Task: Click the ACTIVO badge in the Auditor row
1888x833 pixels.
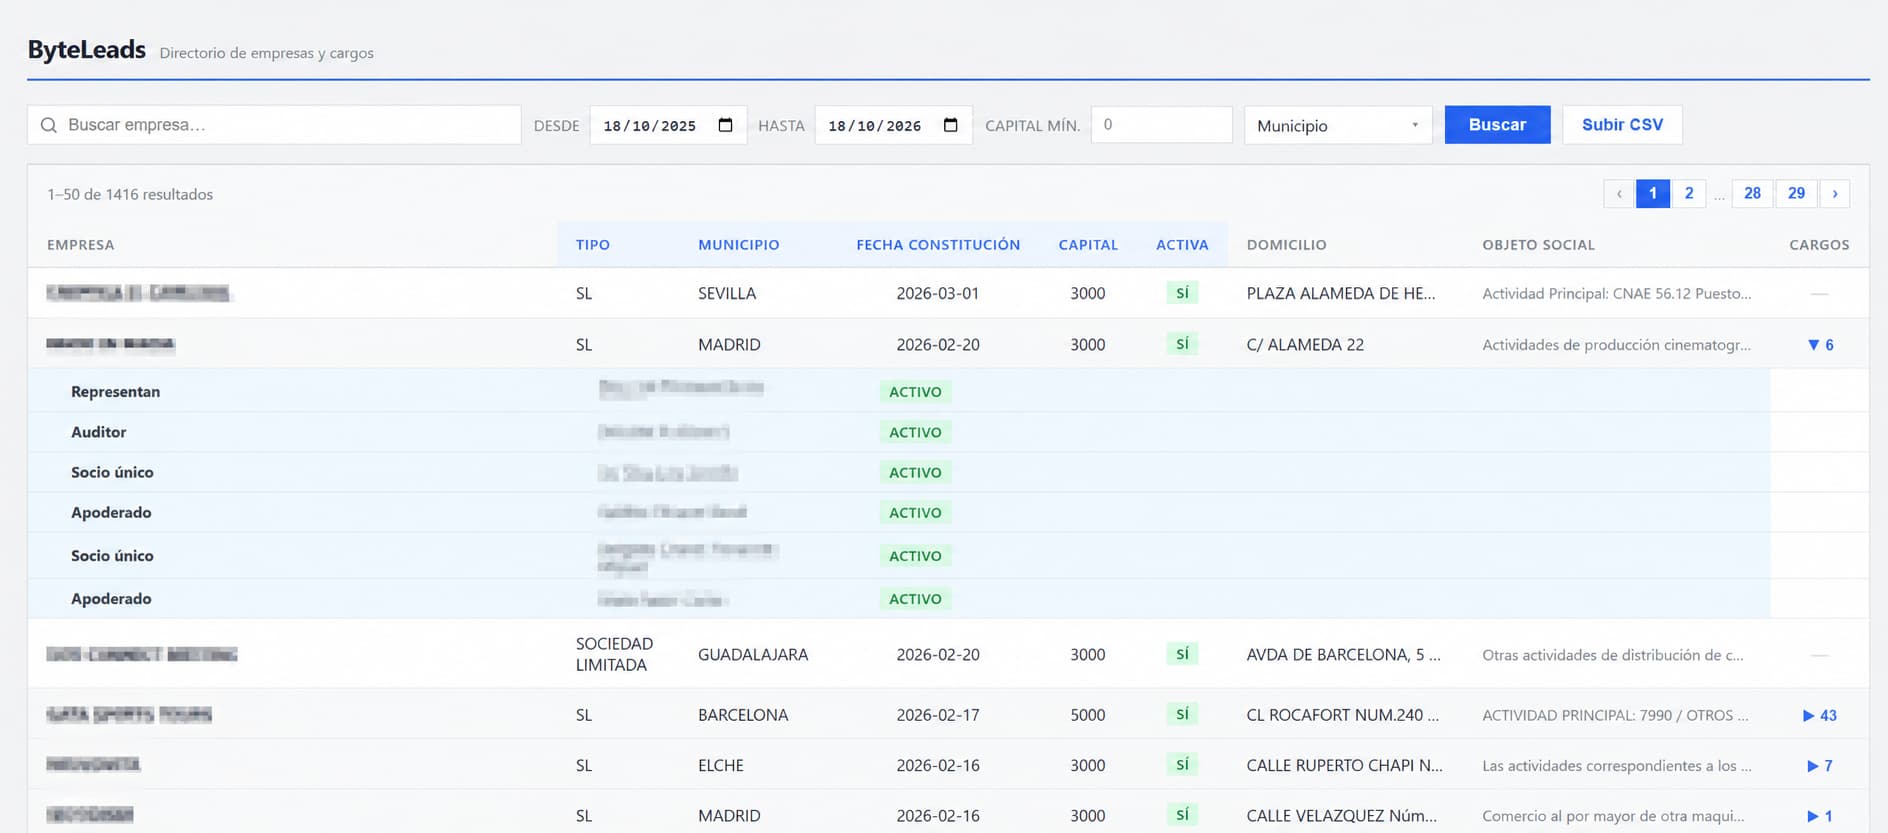Action: [915, 432]
